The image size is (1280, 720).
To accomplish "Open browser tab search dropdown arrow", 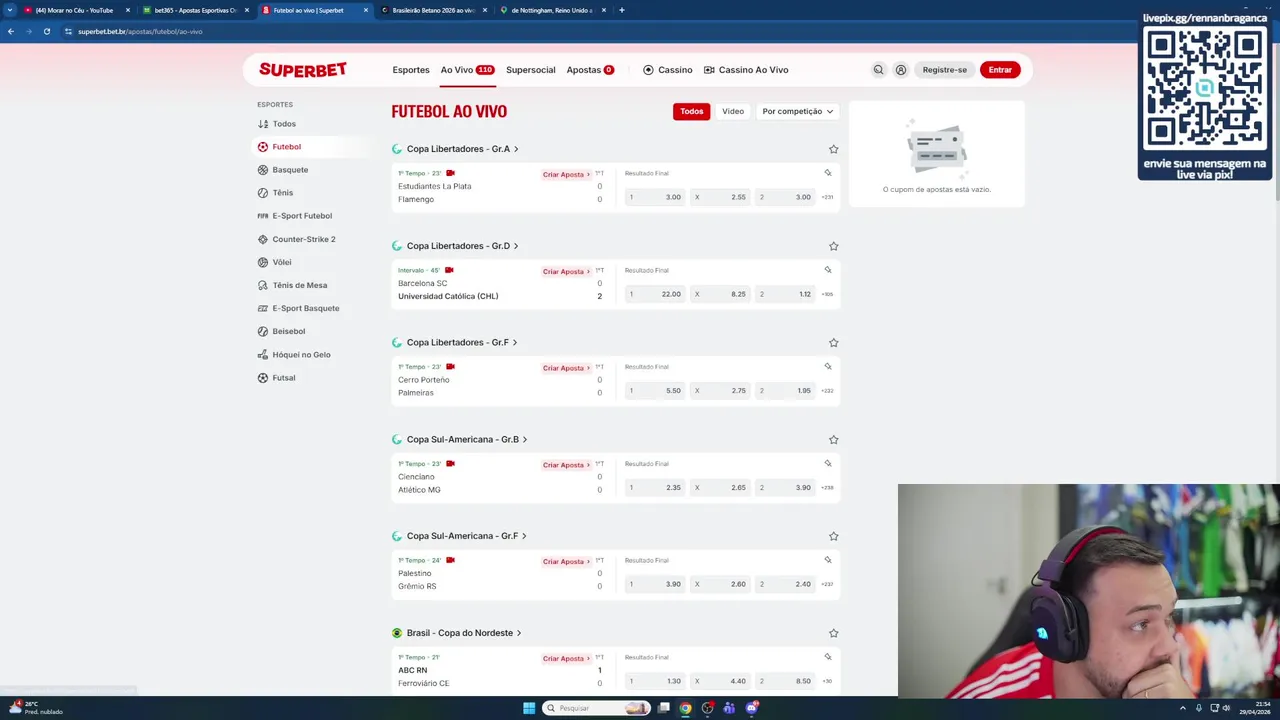I will click(10, 10).
